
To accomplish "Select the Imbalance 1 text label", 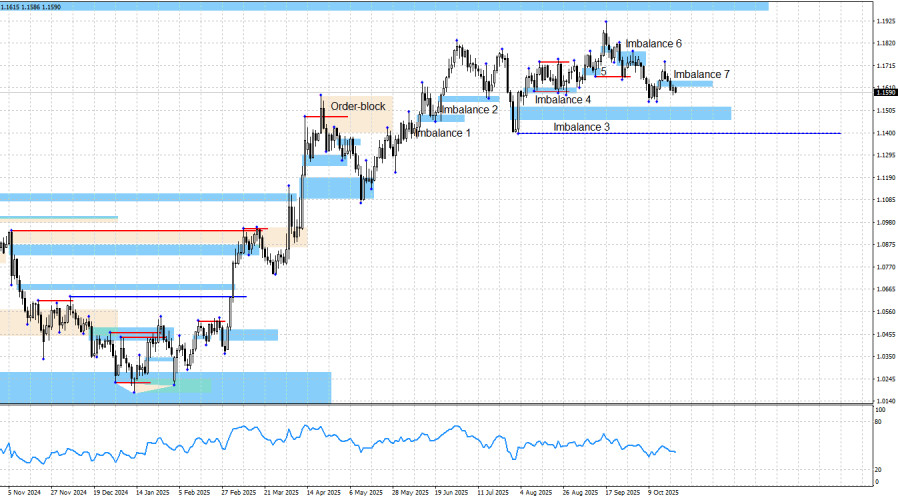I will coord(442,133).
